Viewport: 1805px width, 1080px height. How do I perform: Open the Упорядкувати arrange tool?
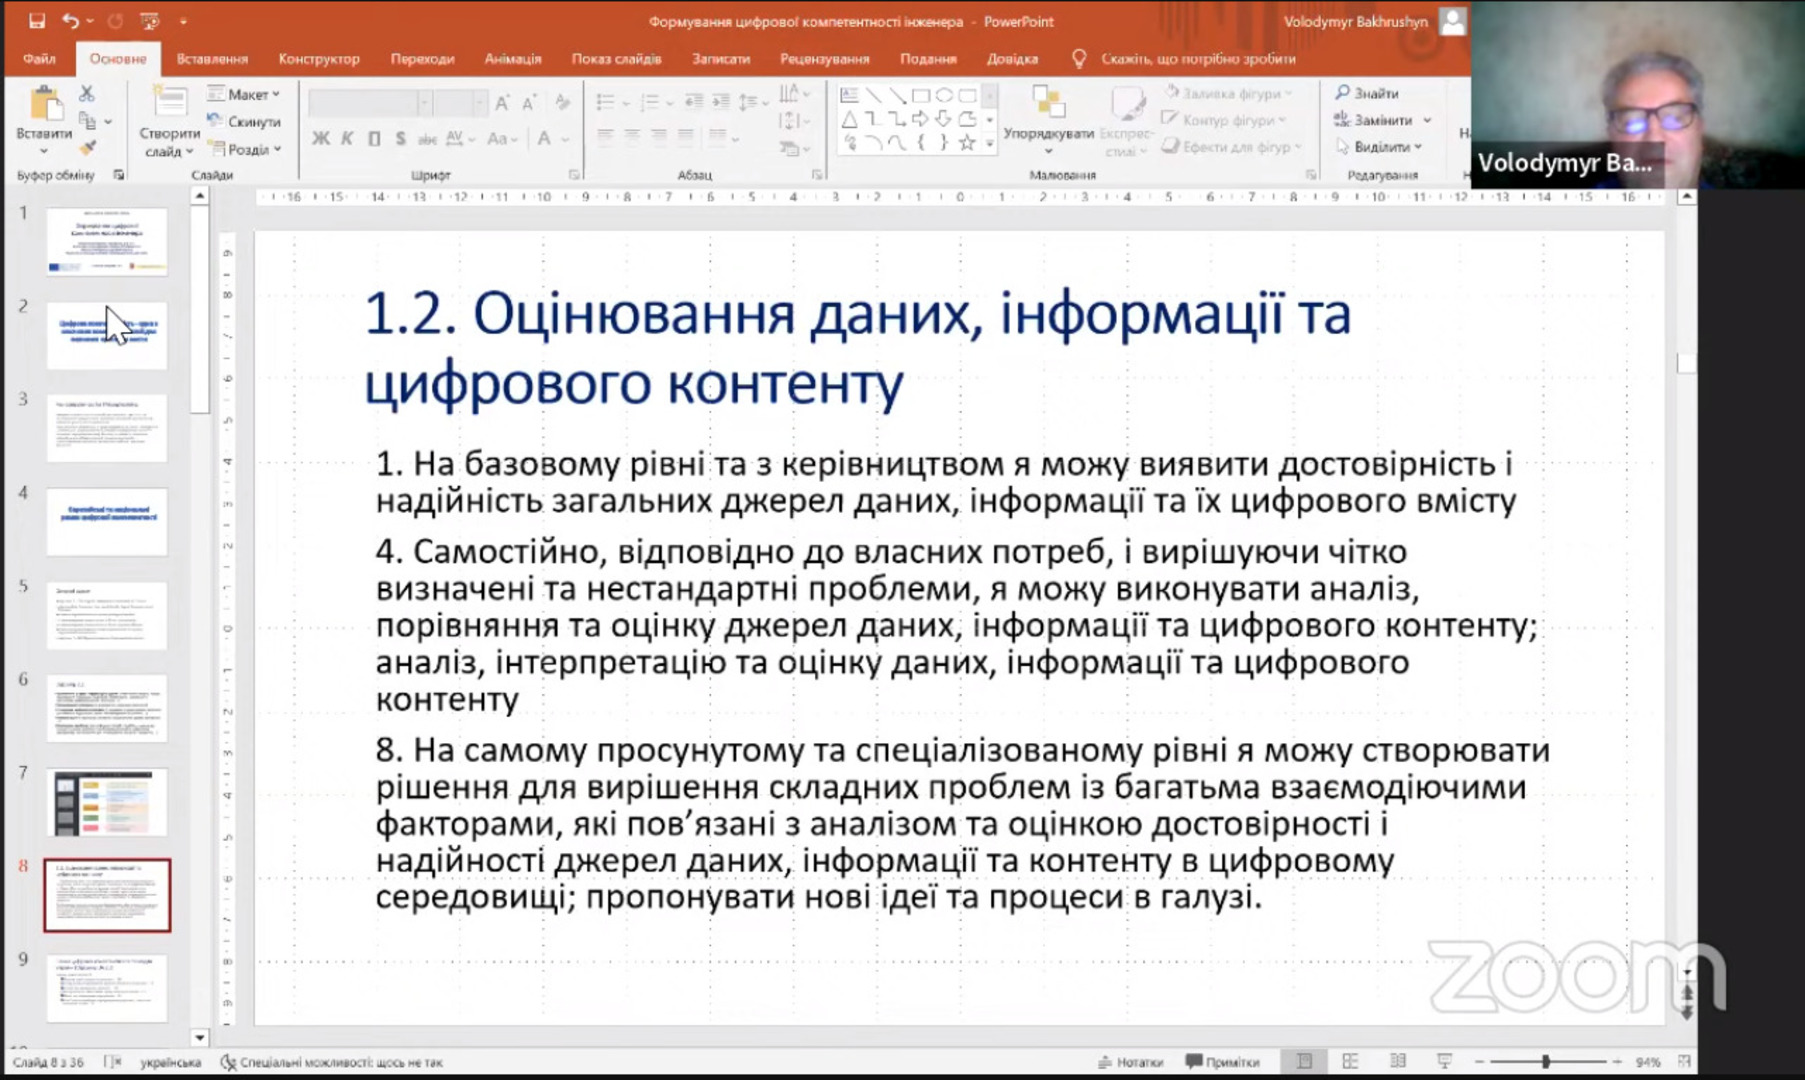pos(1048,115)
